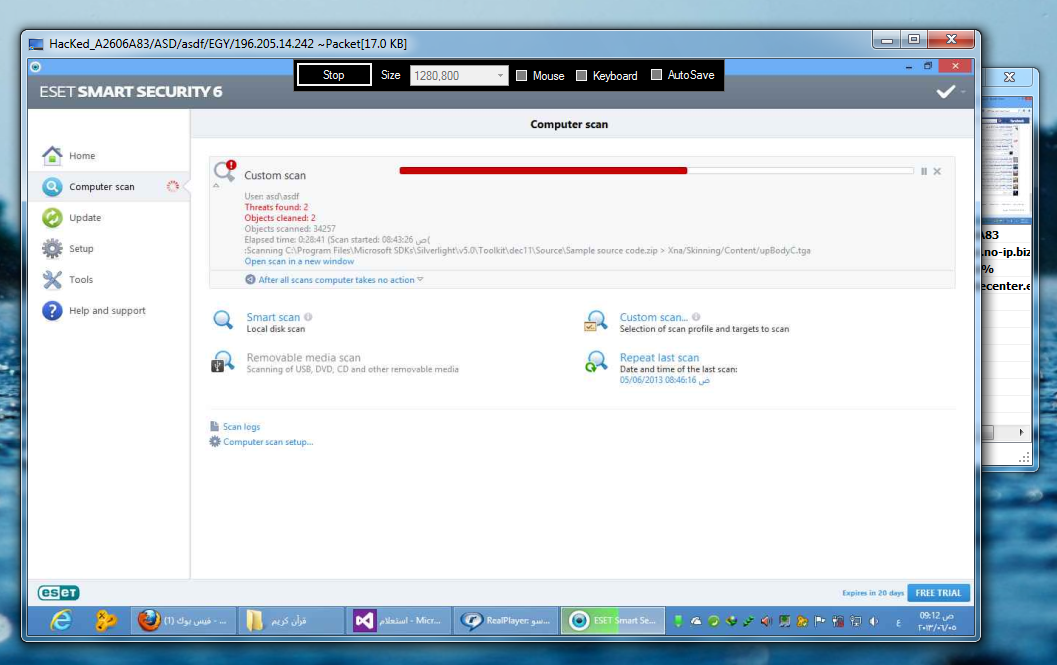Open Scan logs
1057x665 pixels.
tap(241, 427)
